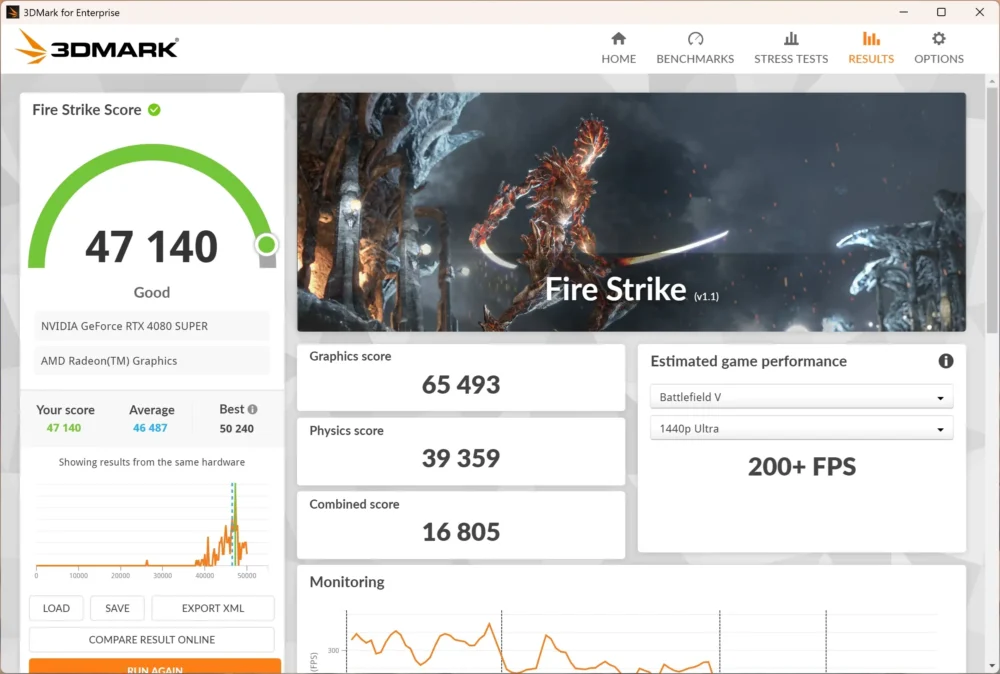The height and width of the screenshot is (674, 1000).
Task: Click the large 47 140 gauge score
Action: pyautogui.click(x=151, y=247)
